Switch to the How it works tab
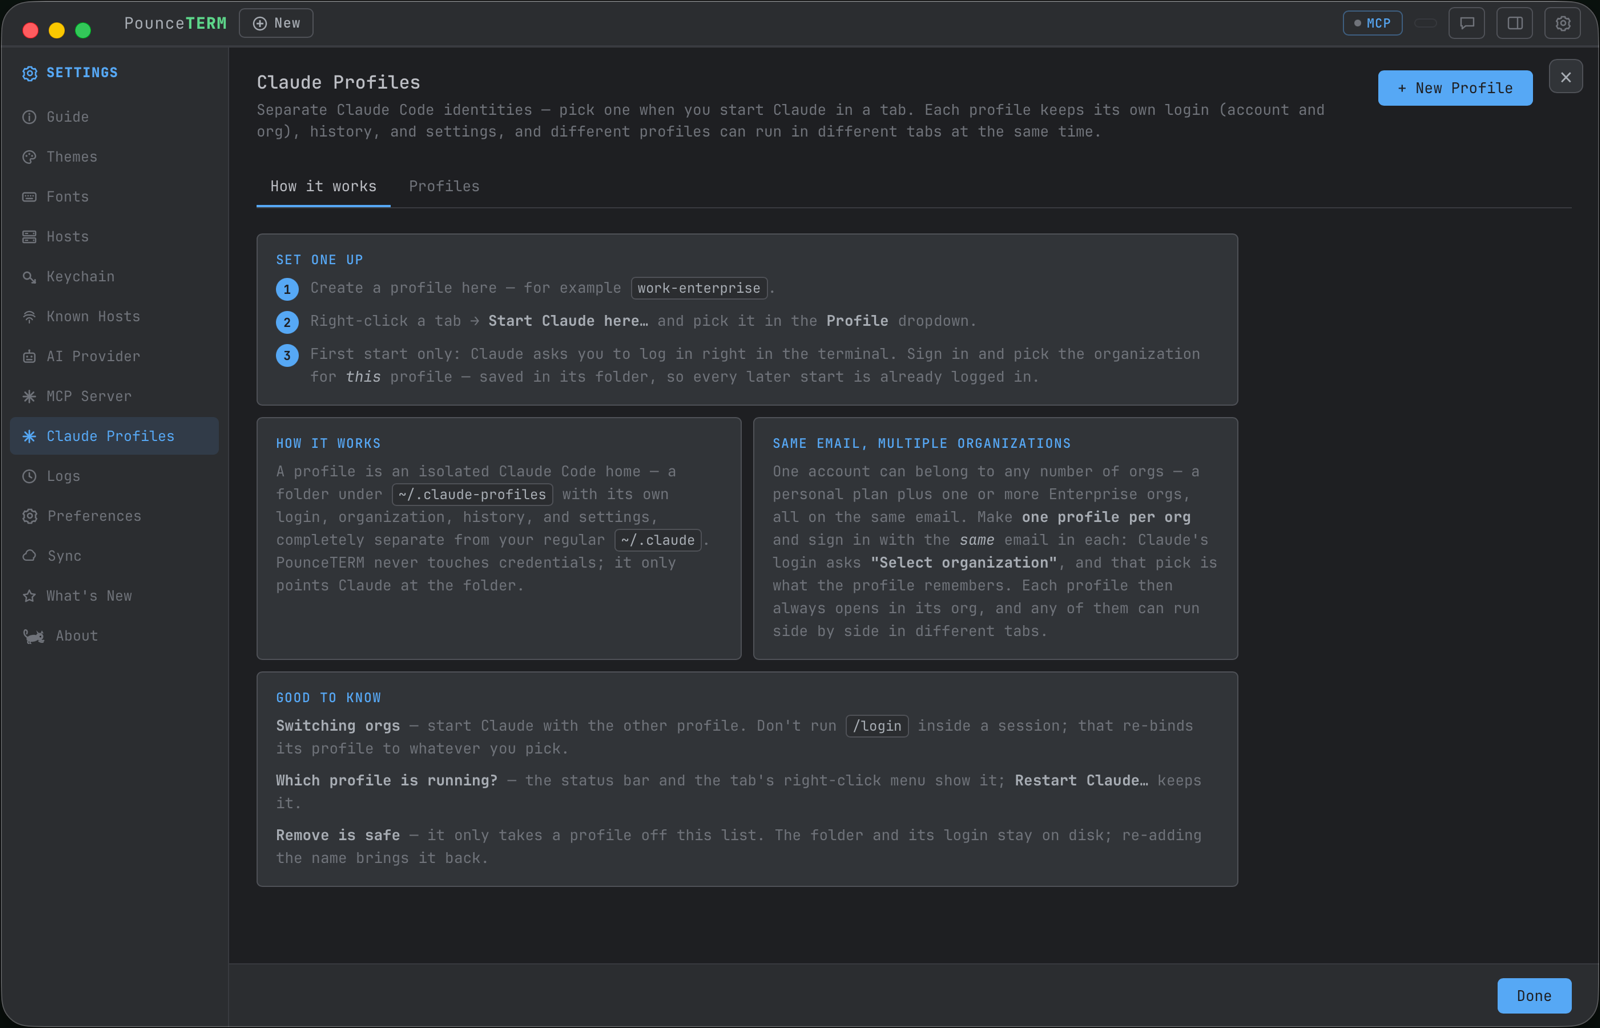 [x=323, y=187]
